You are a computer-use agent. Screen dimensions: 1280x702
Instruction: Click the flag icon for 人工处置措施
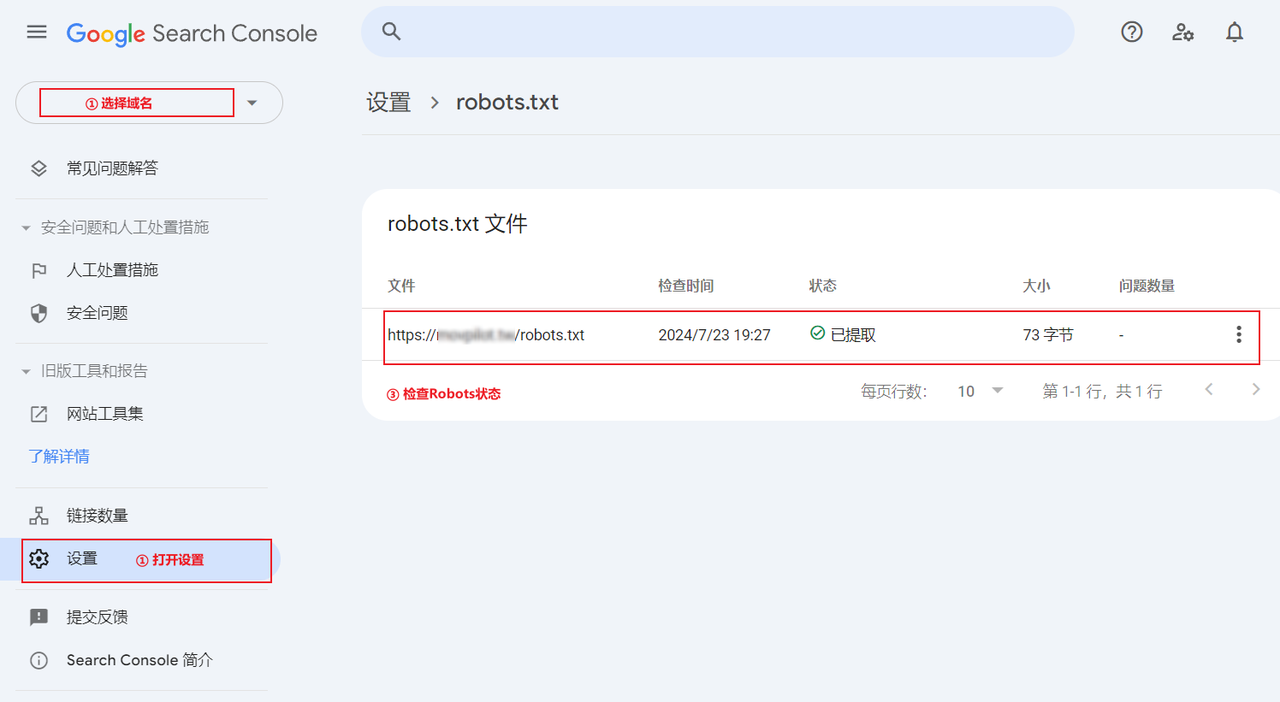click(39, 270)
